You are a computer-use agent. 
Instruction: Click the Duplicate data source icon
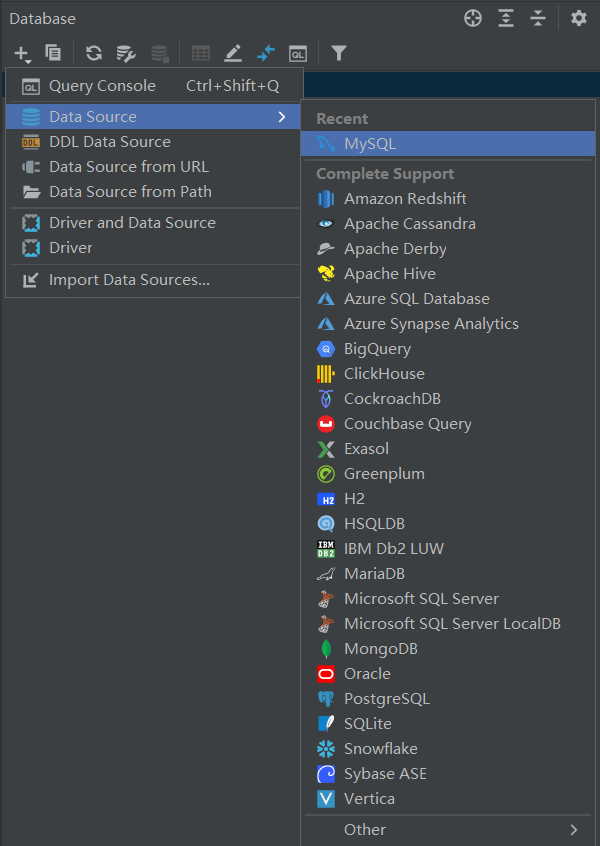53,53
